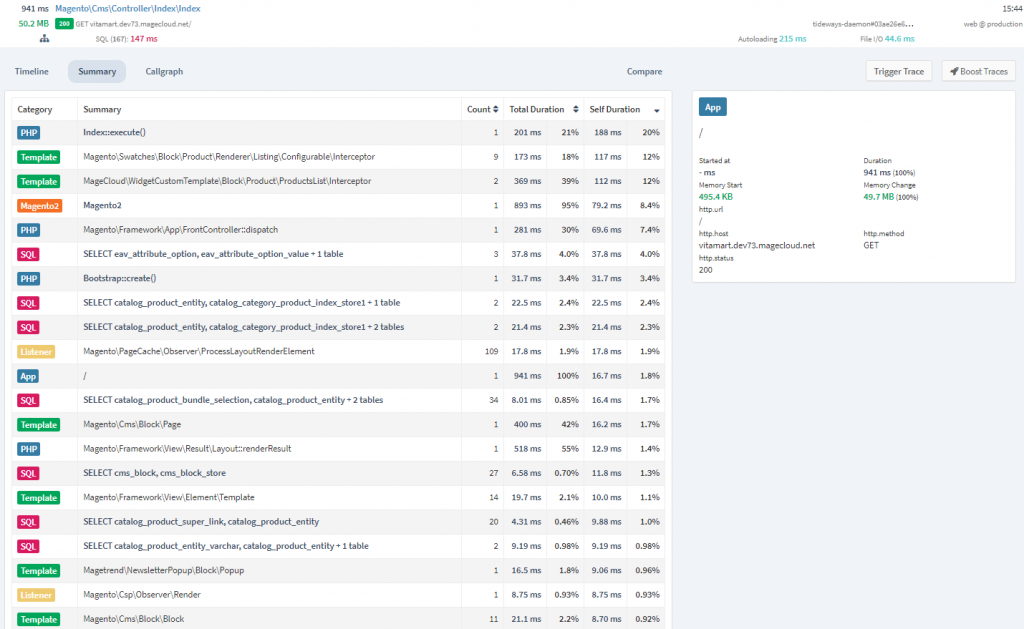The width and height of the screenshot is (1024, 629).
Task: Click the Listener badge on ProcessLayoutRenderElement row
Action: pyautogui.click(x=38, y=351)
